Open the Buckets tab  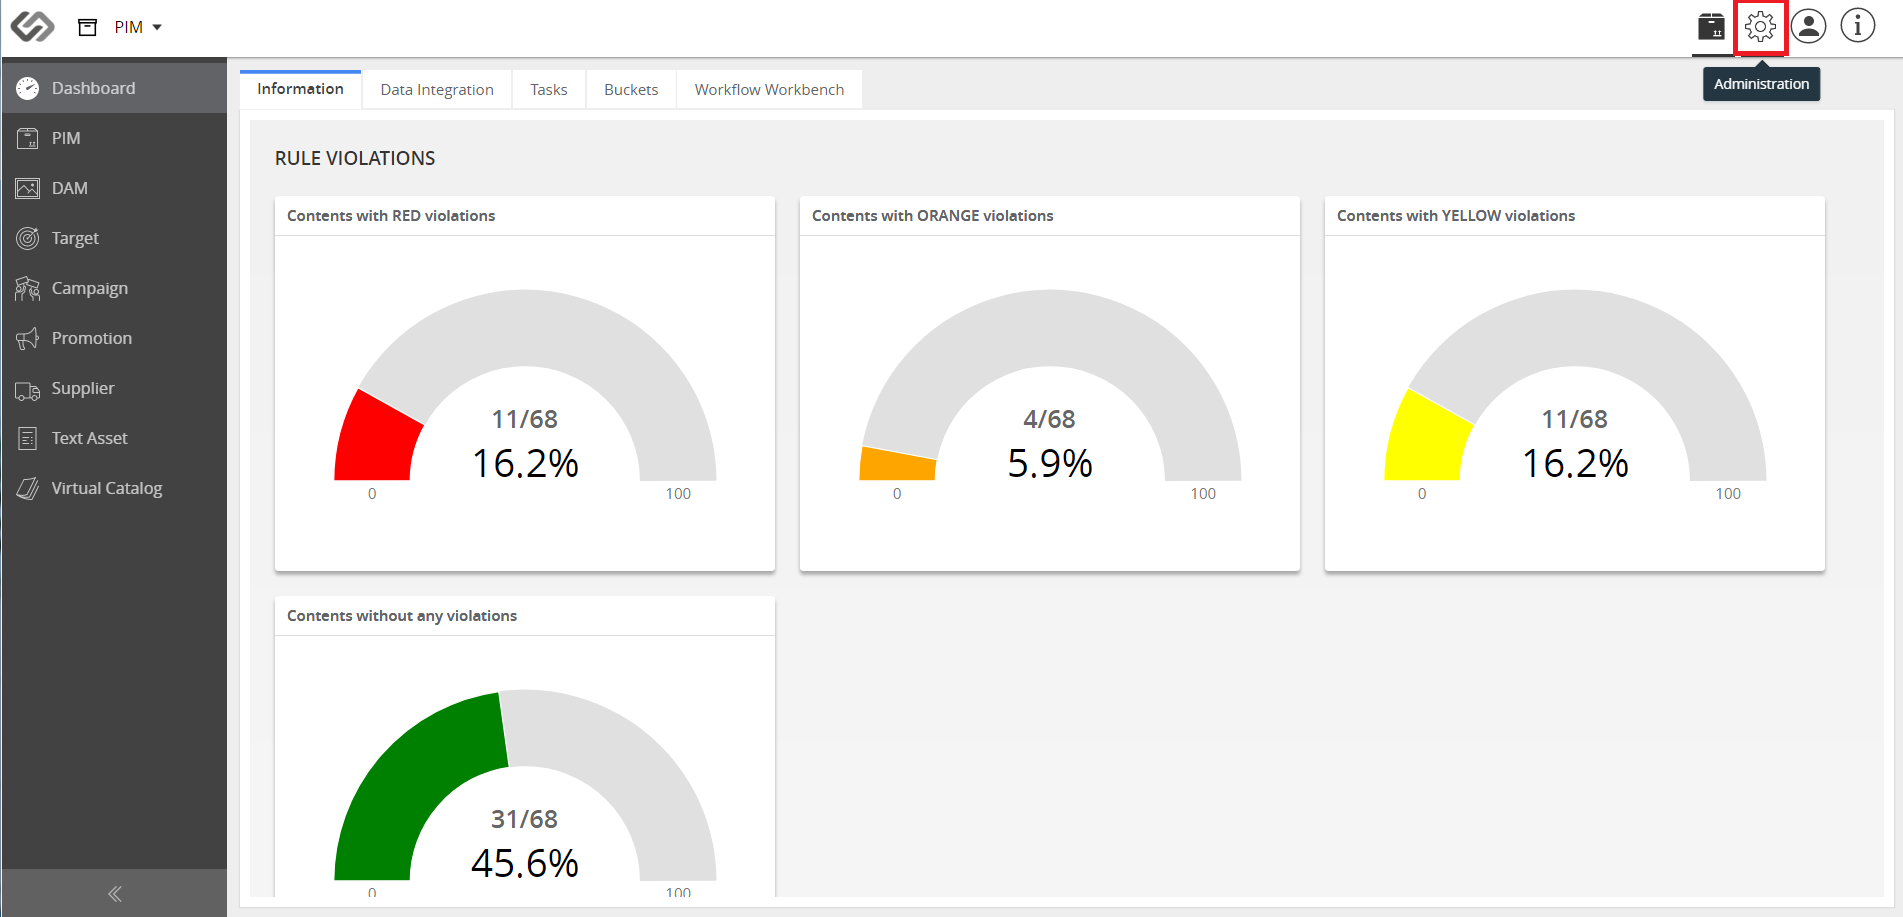tap(631, 89)
